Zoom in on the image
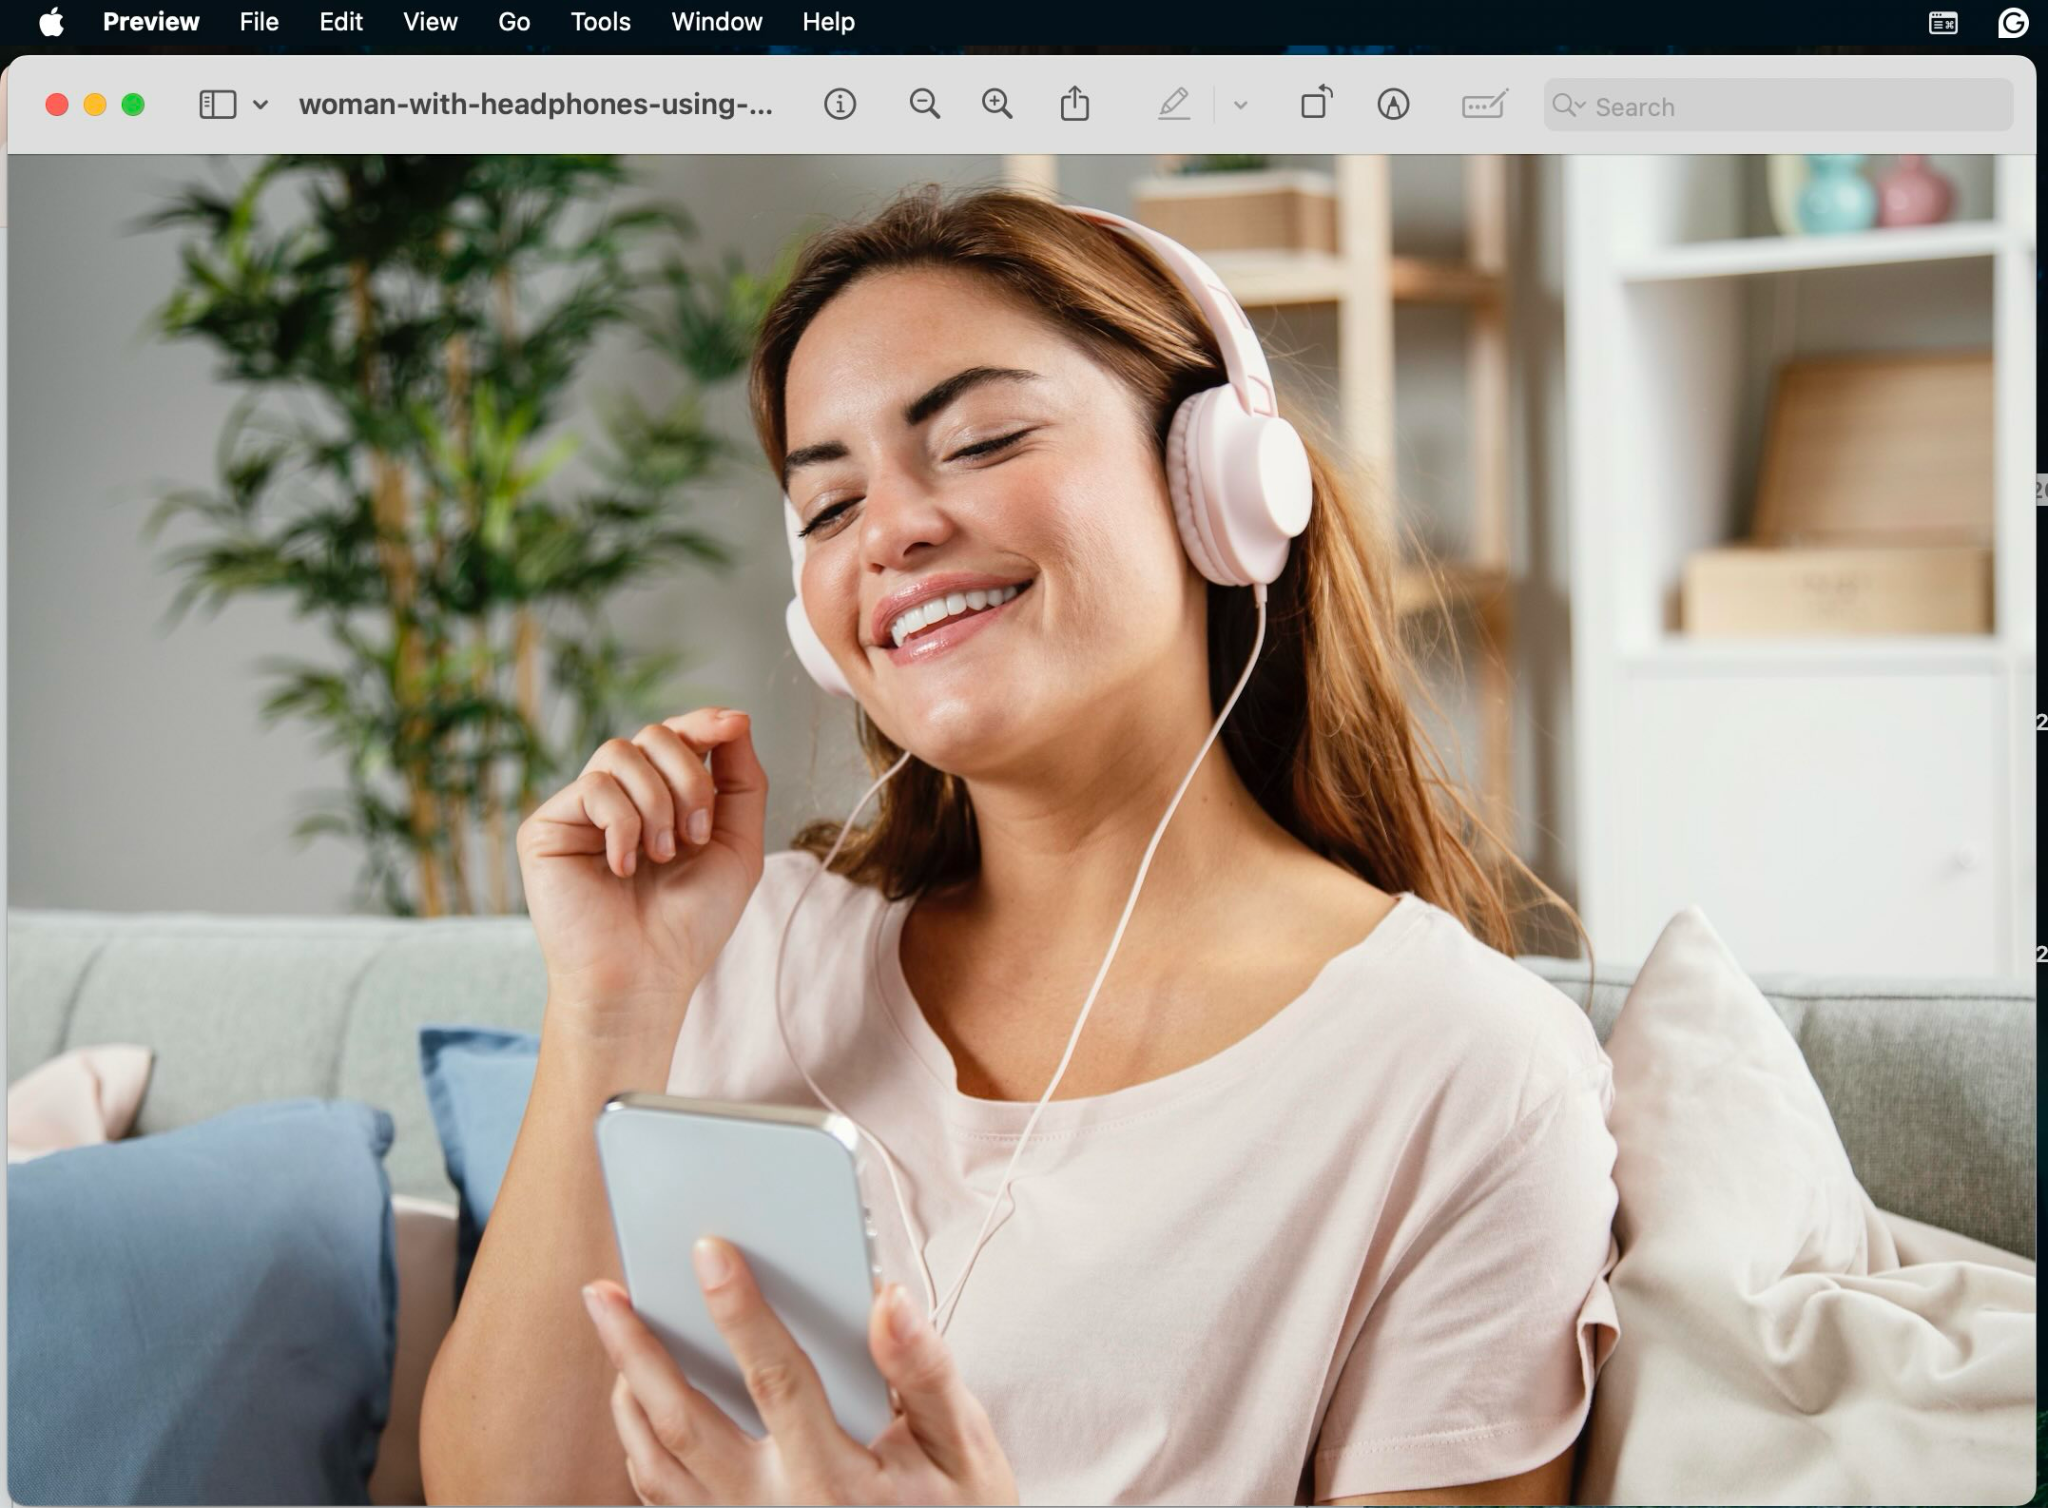 tap(997, 104)
